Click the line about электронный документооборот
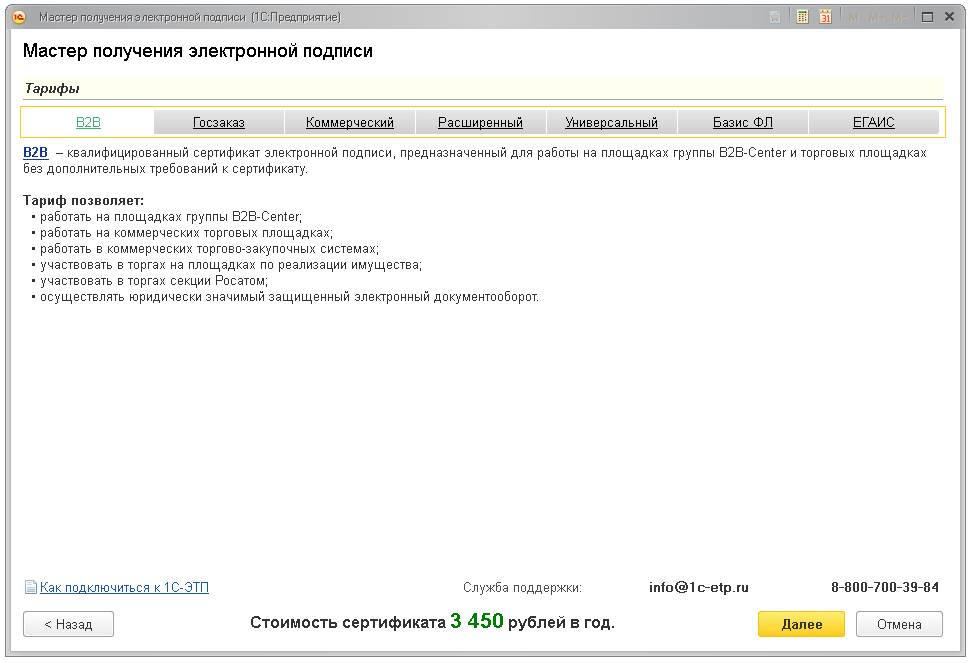Viewport: 972px width, 663px height. pyautogui.click(x=289, y=297)
